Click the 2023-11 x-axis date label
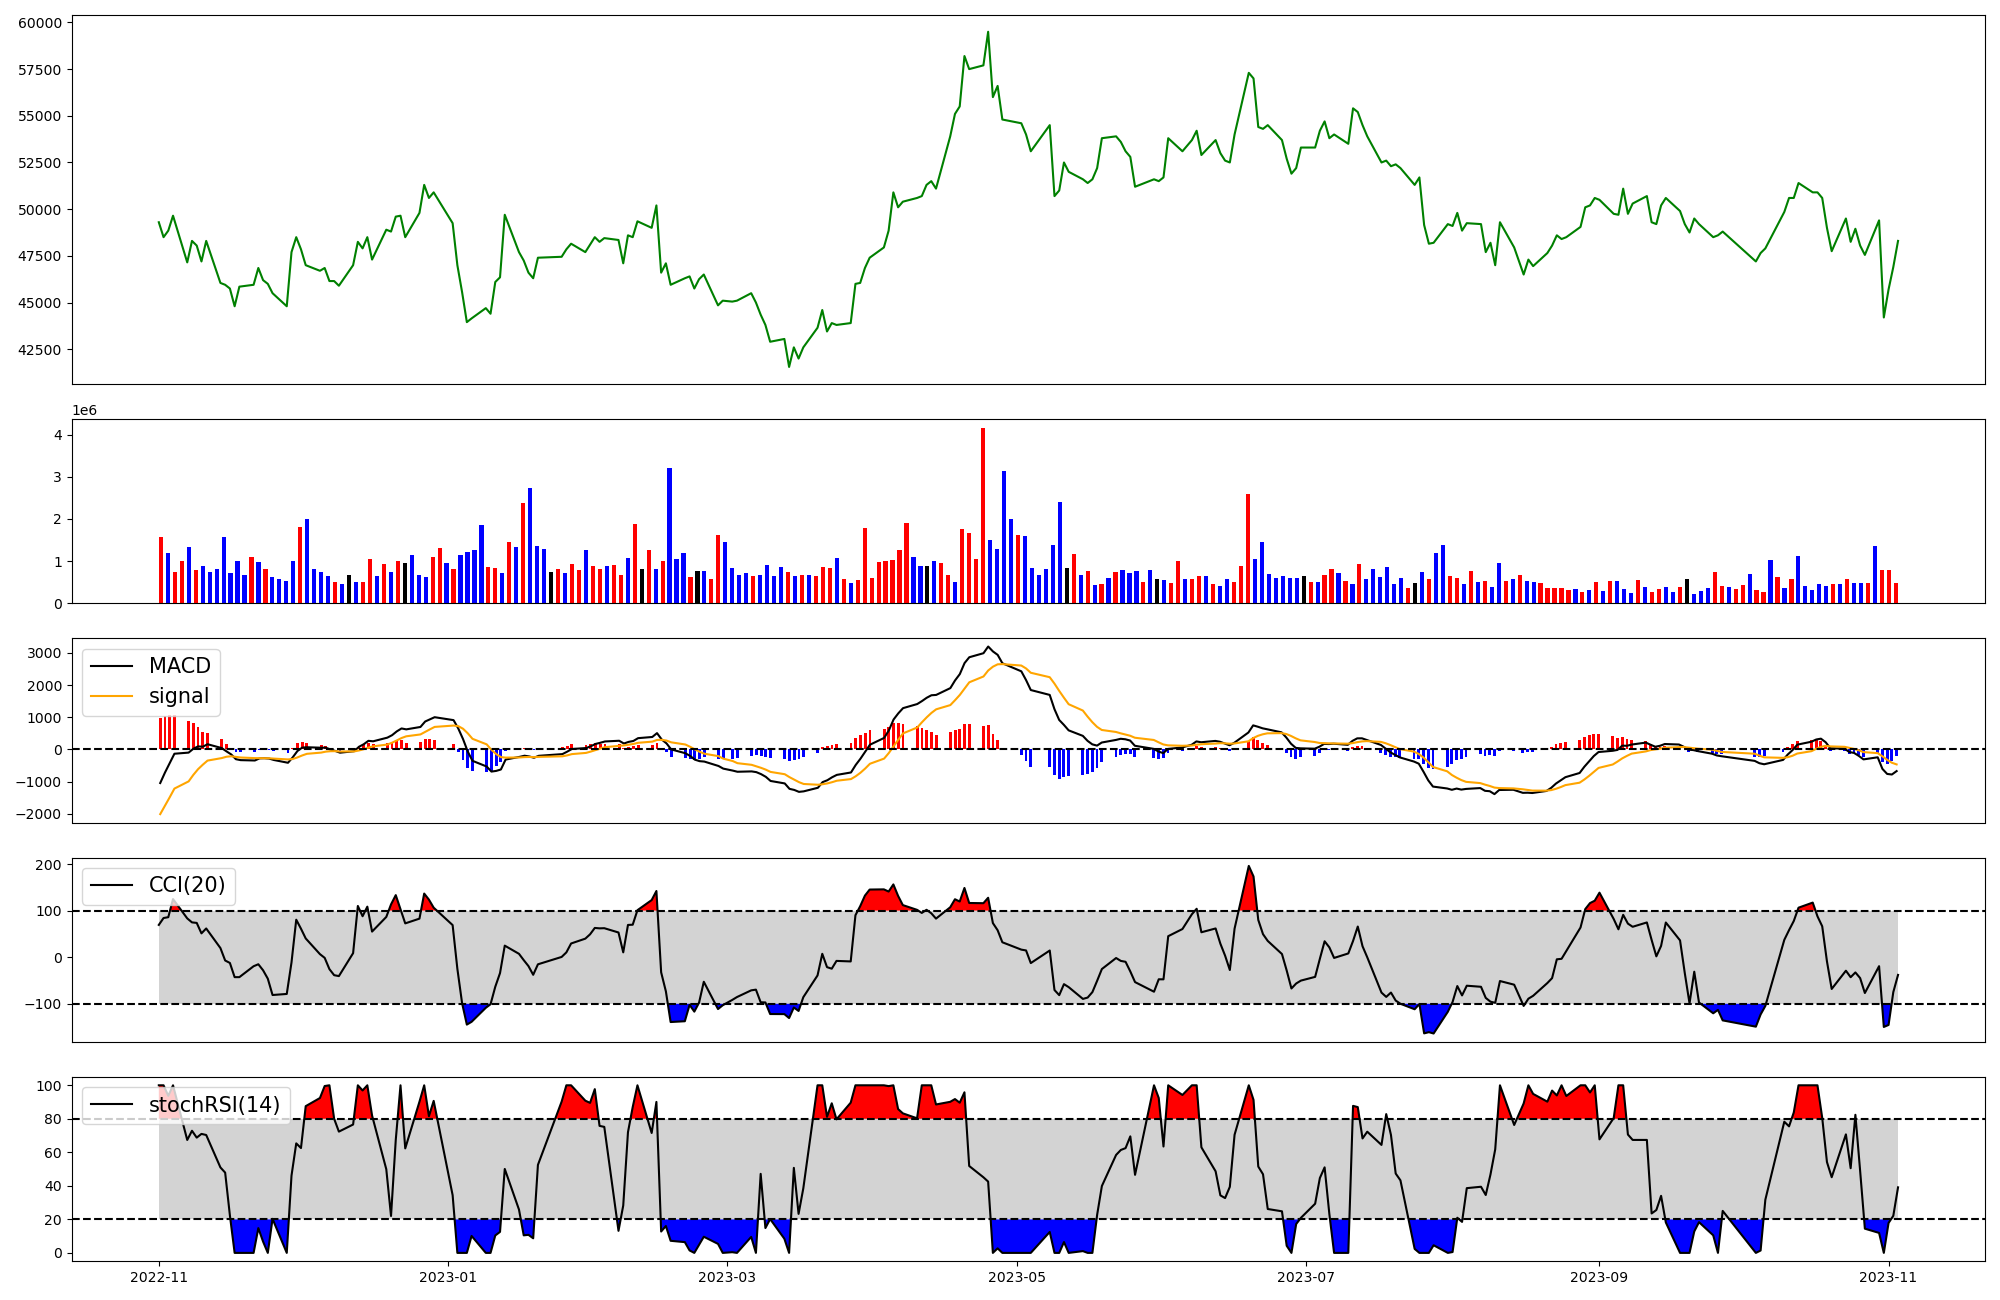The width and height of the screenshot is (2000, 1300). pyautogui.click(x=1887, y=1277)
